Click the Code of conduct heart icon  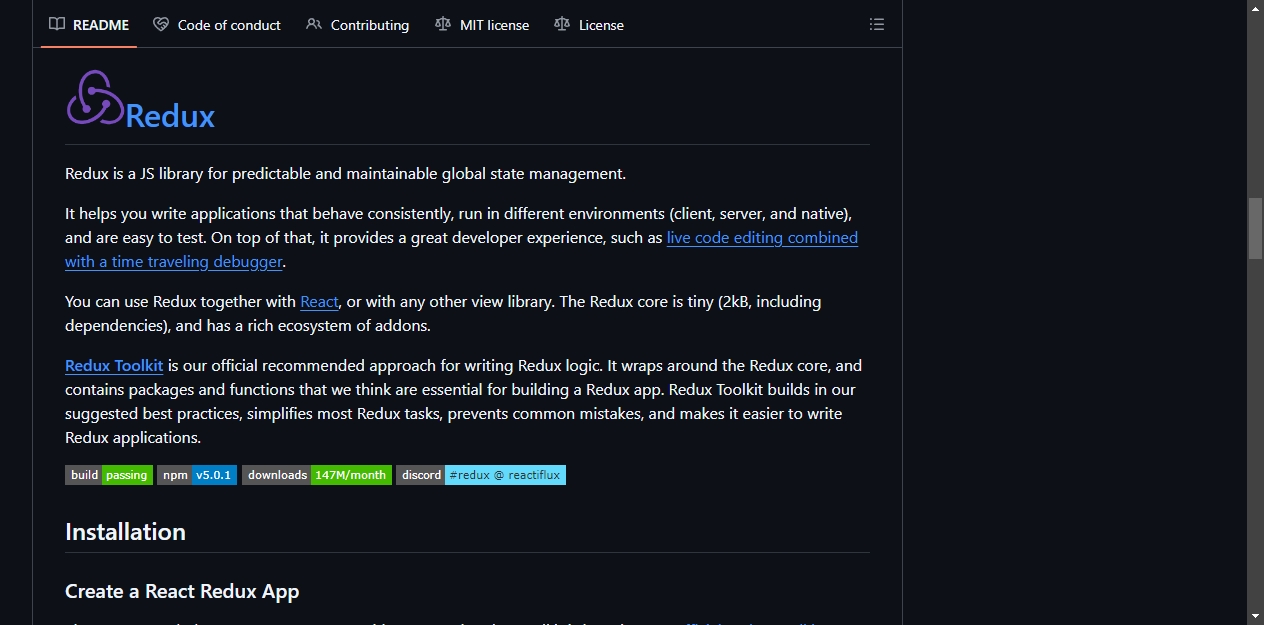point(161,25)
